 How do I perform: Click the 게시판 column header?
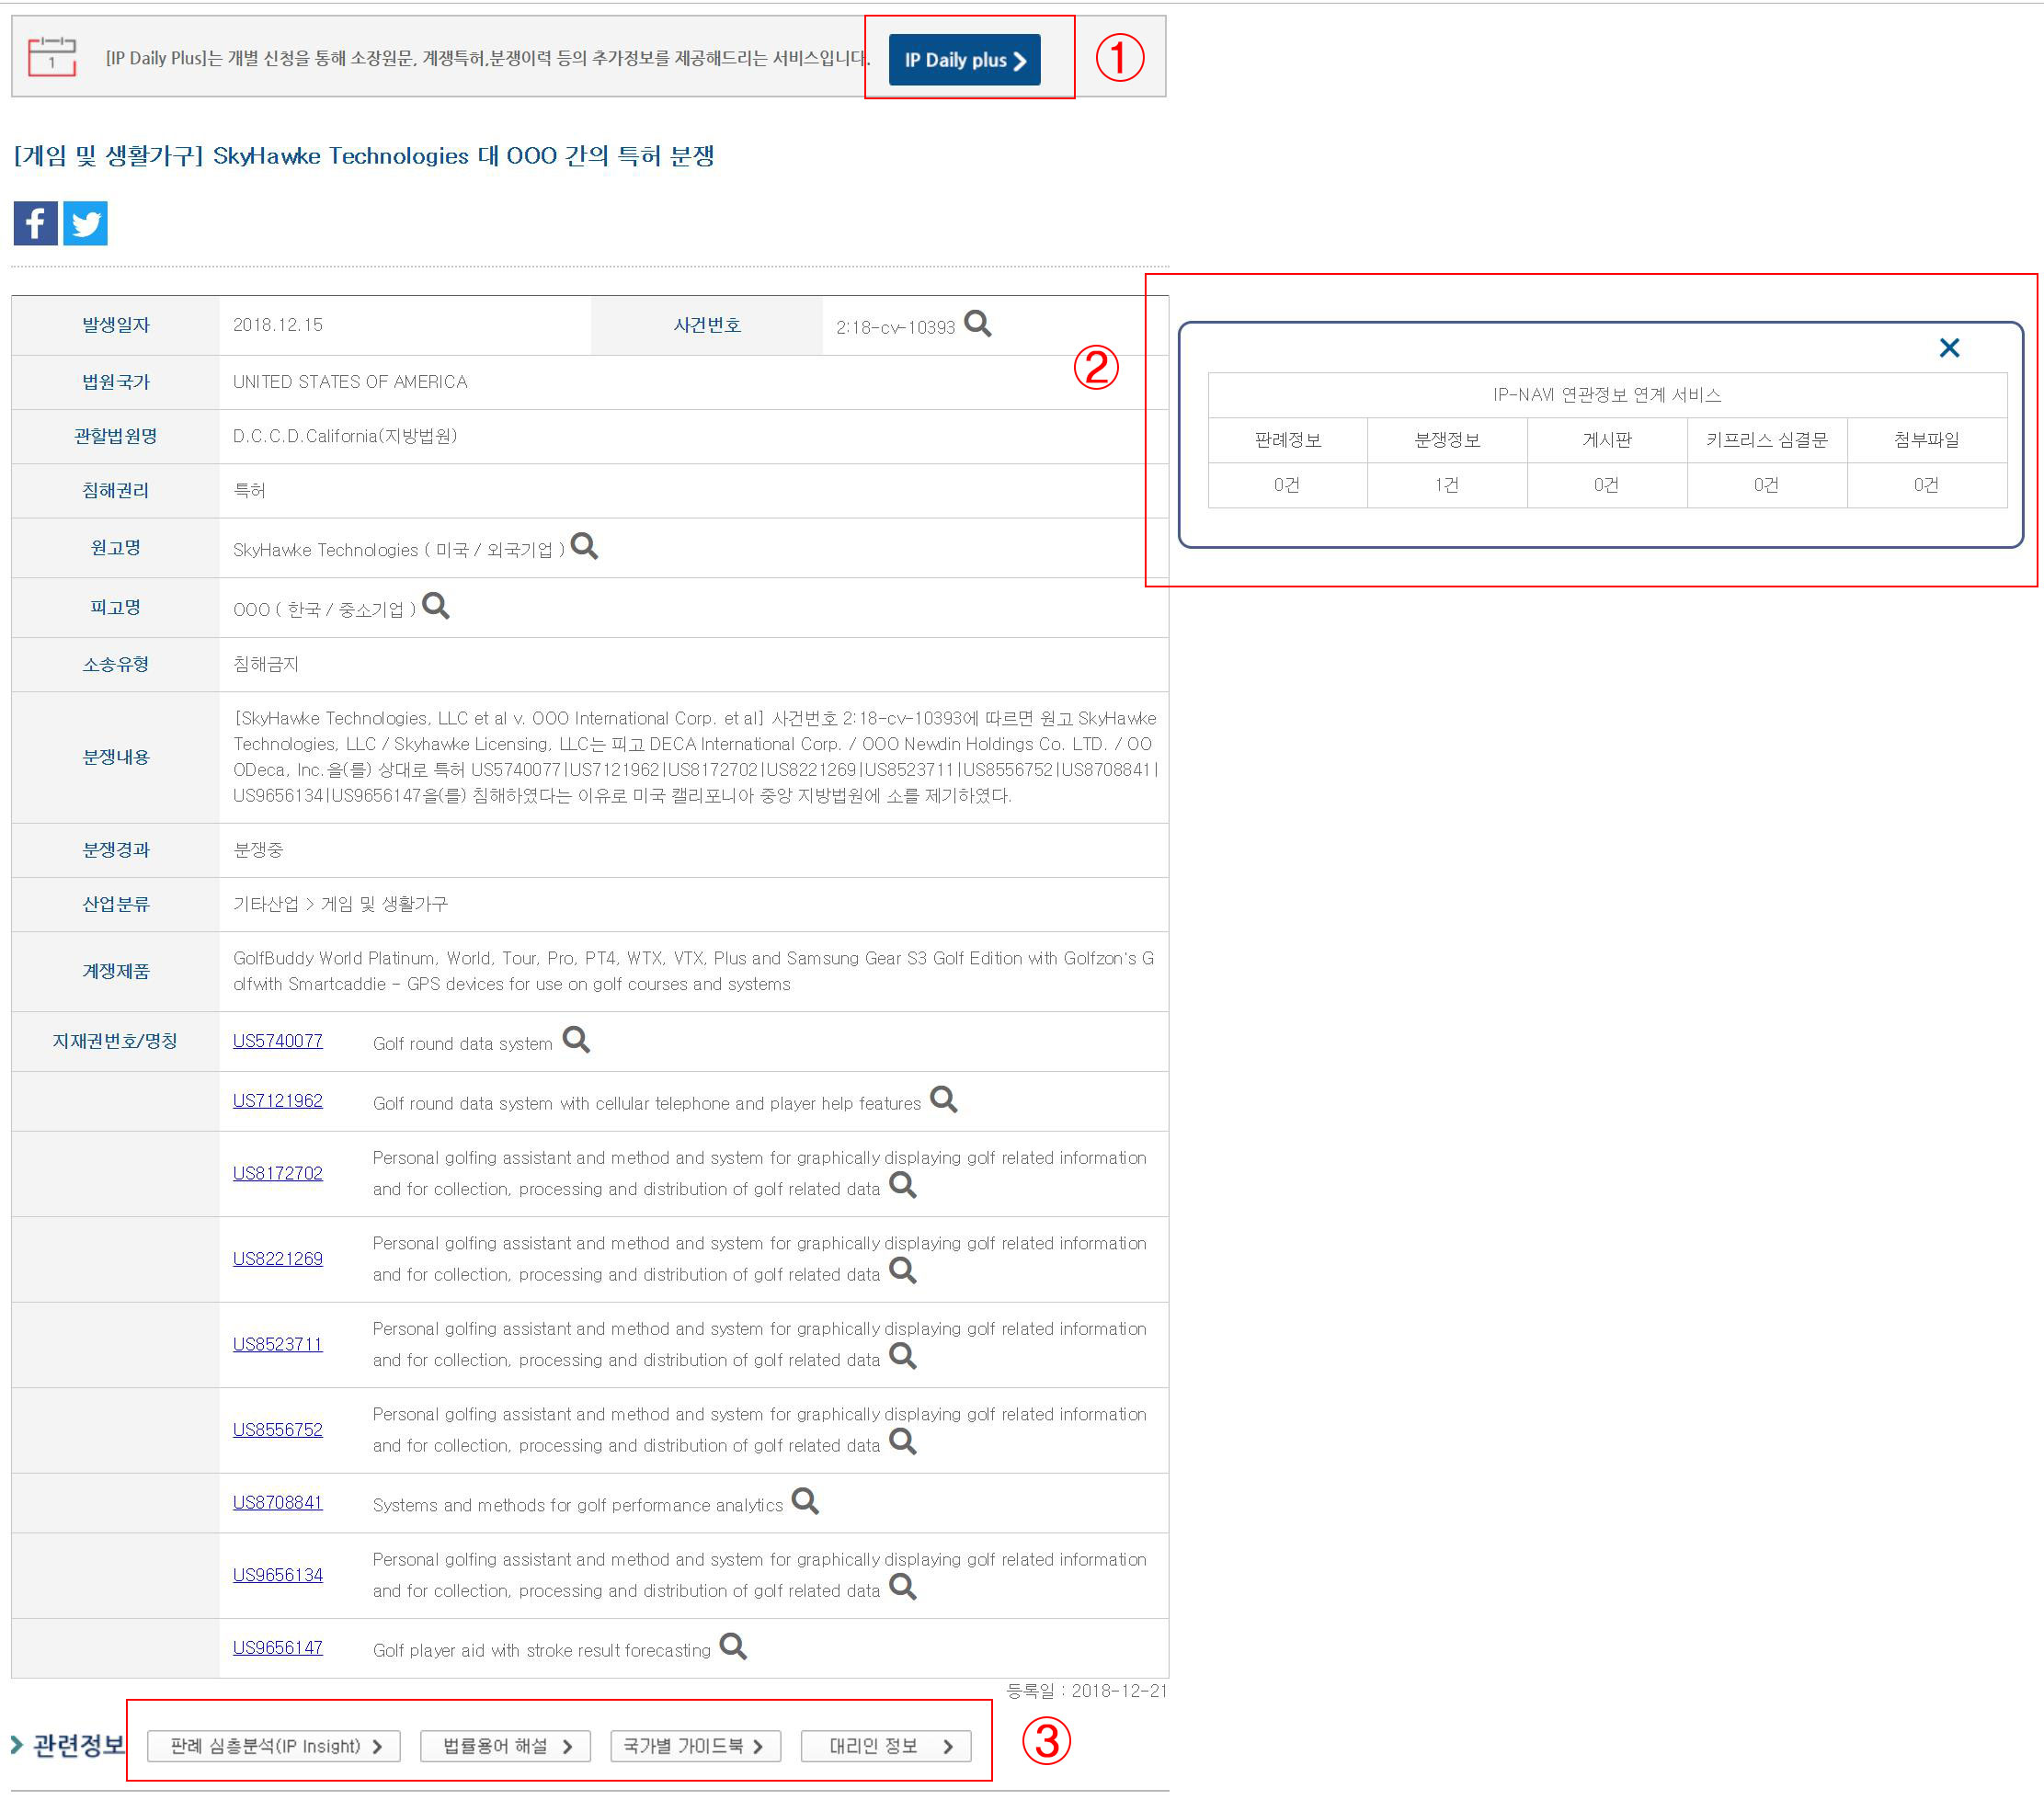click(1607, 440)
